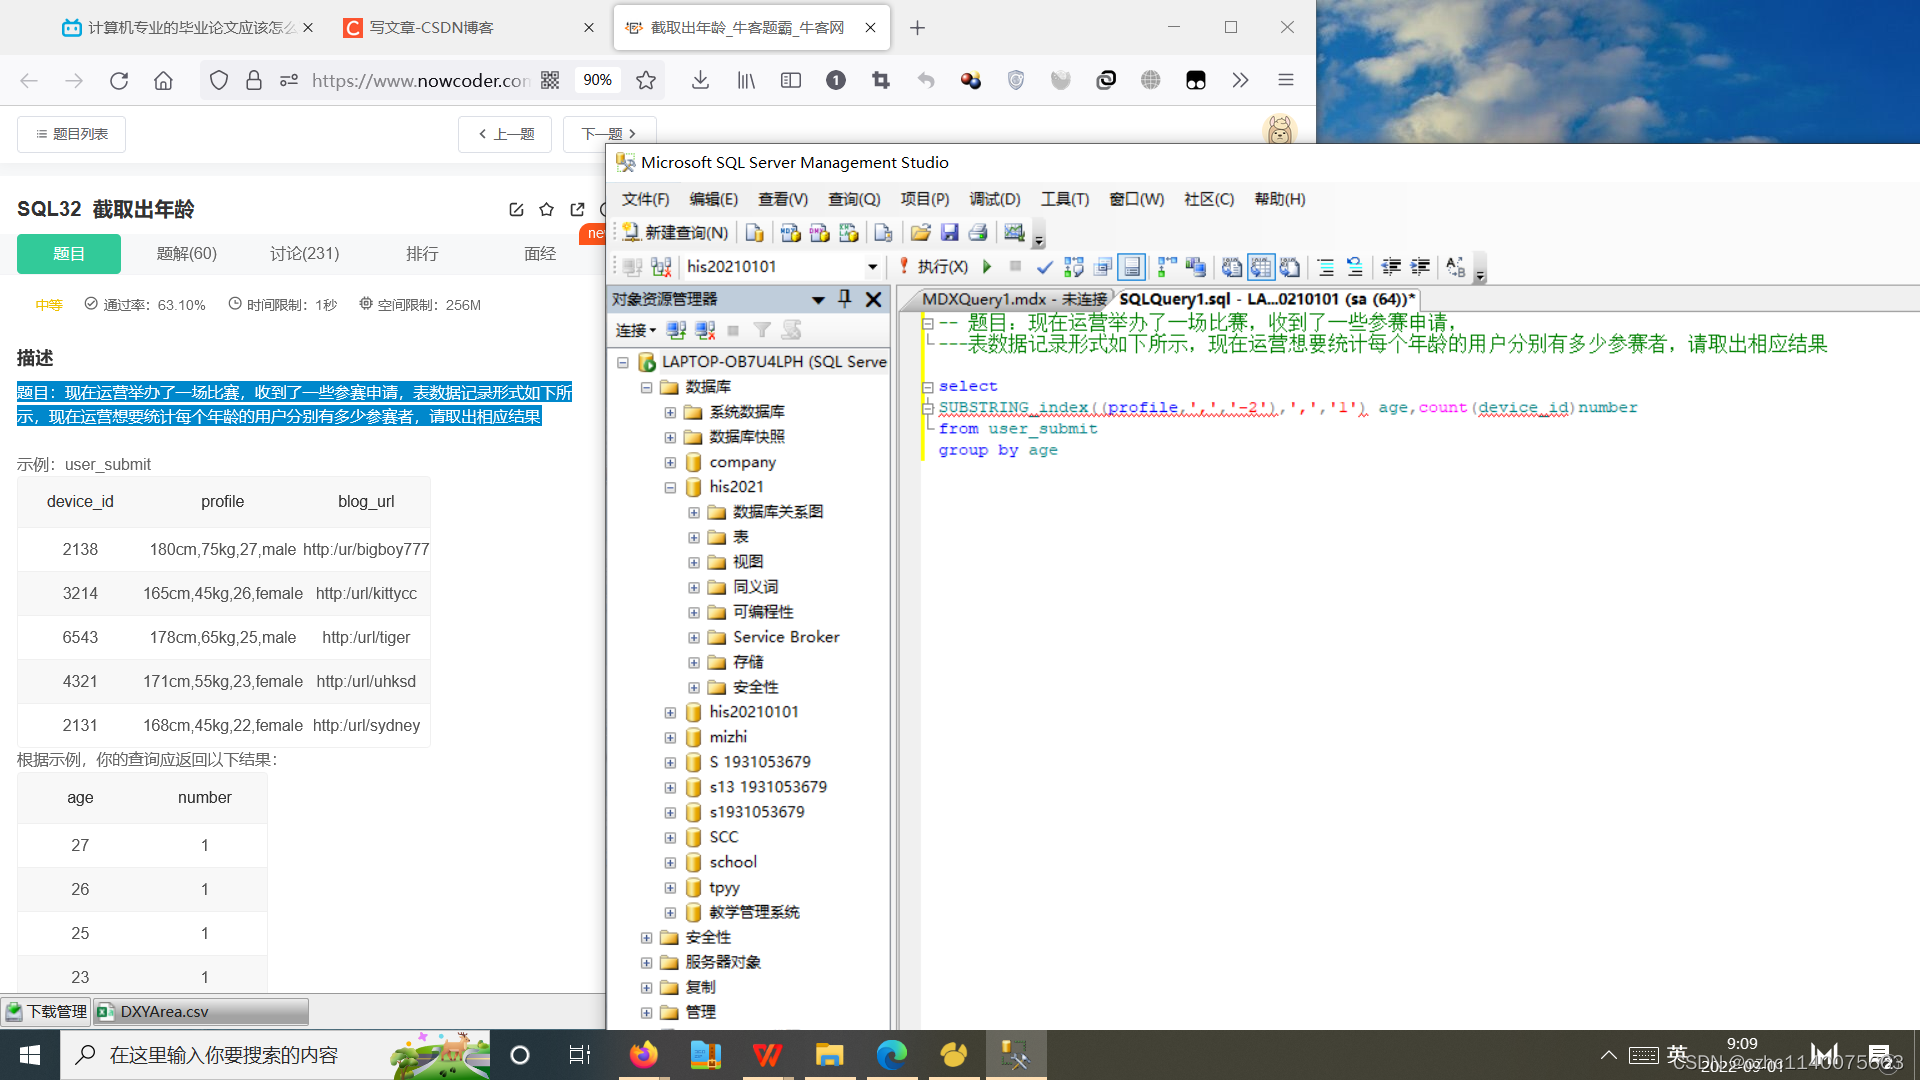Click the Decrease Indent icon
Viewport: 1920px width, 1080px height.
pos(1391,267)
